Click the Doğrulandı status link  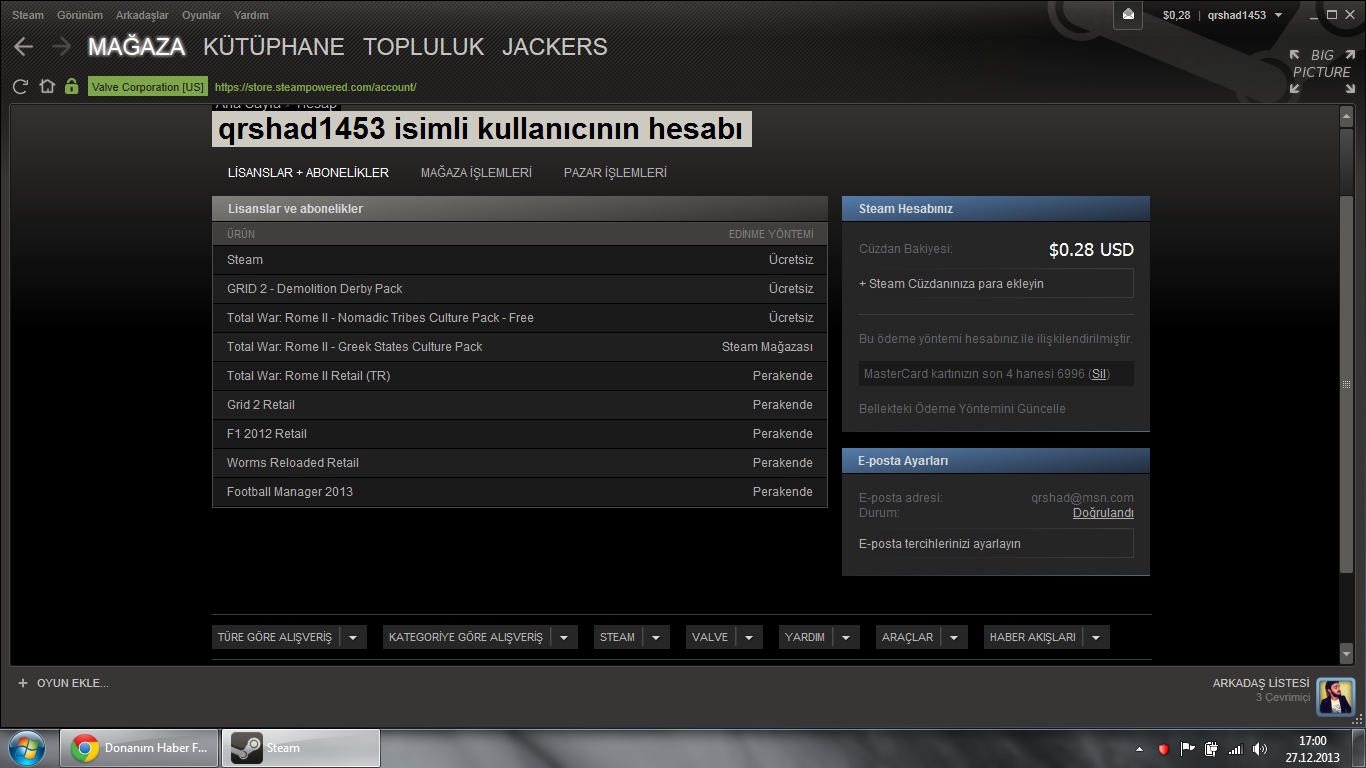coord(1103,513)
